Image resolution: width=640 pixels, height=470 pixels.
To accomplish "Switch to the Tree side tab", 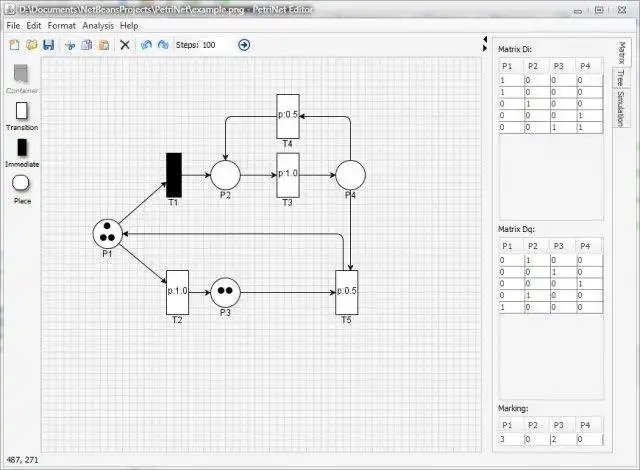I will [620, 78].
